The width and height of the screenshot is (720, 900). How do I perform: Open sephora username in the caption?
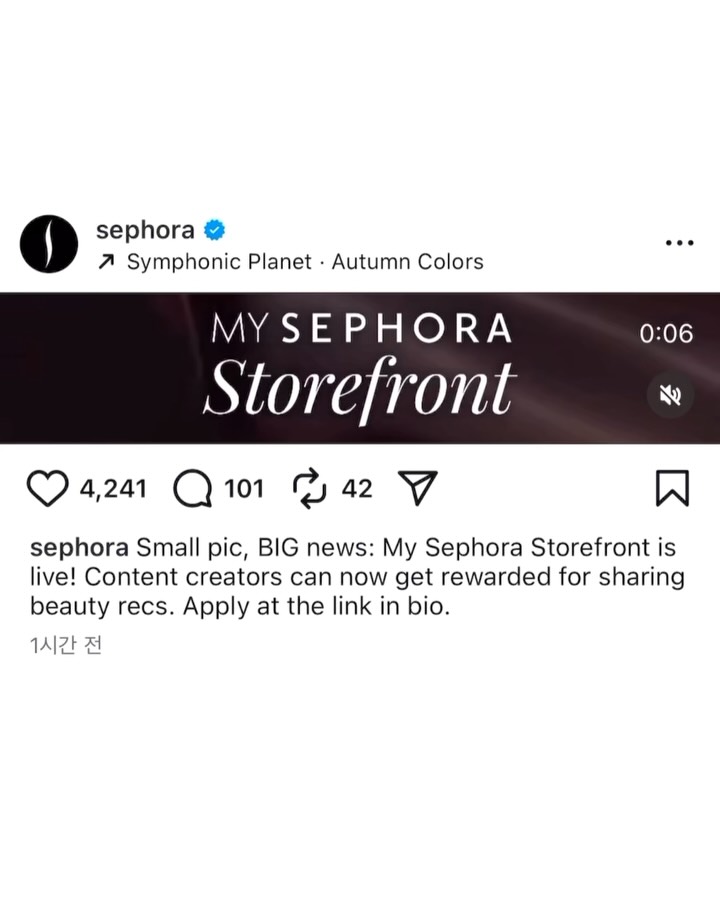click(79, 548)
